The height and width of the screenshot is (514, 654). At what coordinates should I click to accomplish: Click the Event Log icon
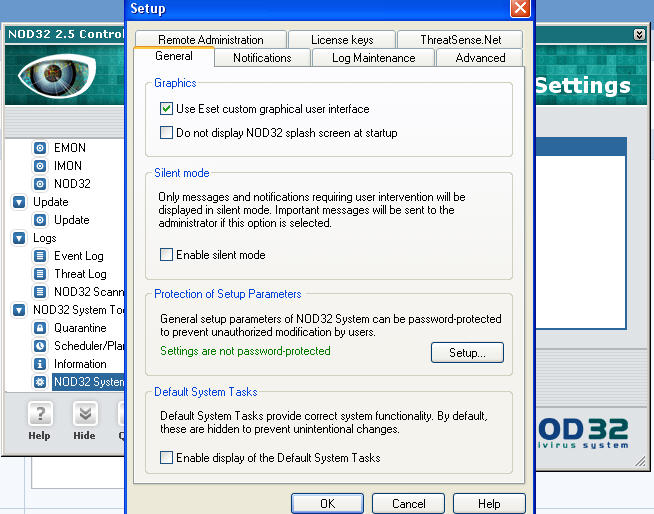tap(40, 256)
